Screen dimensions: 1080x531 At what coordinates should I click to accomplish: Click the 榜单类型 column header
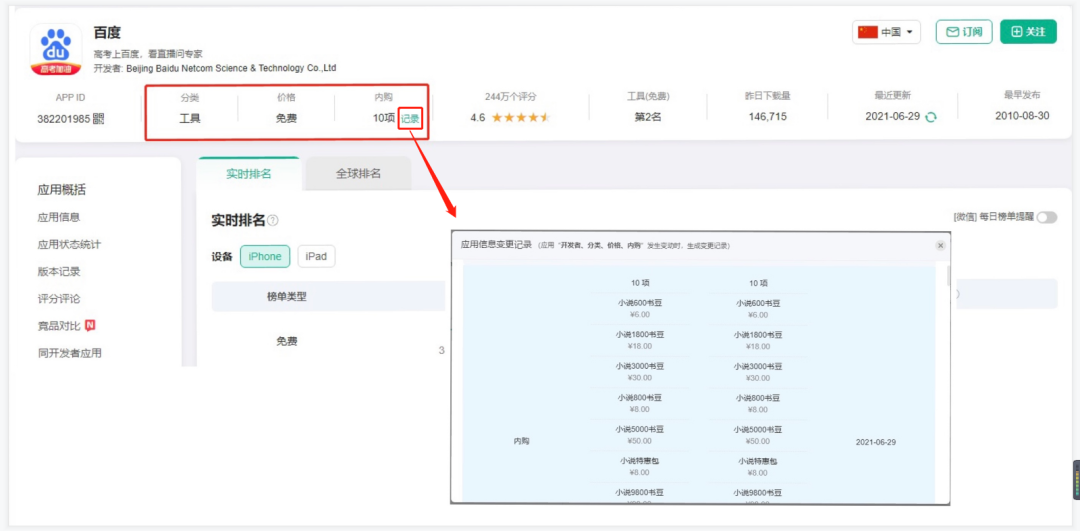click(x=287, y=297)
